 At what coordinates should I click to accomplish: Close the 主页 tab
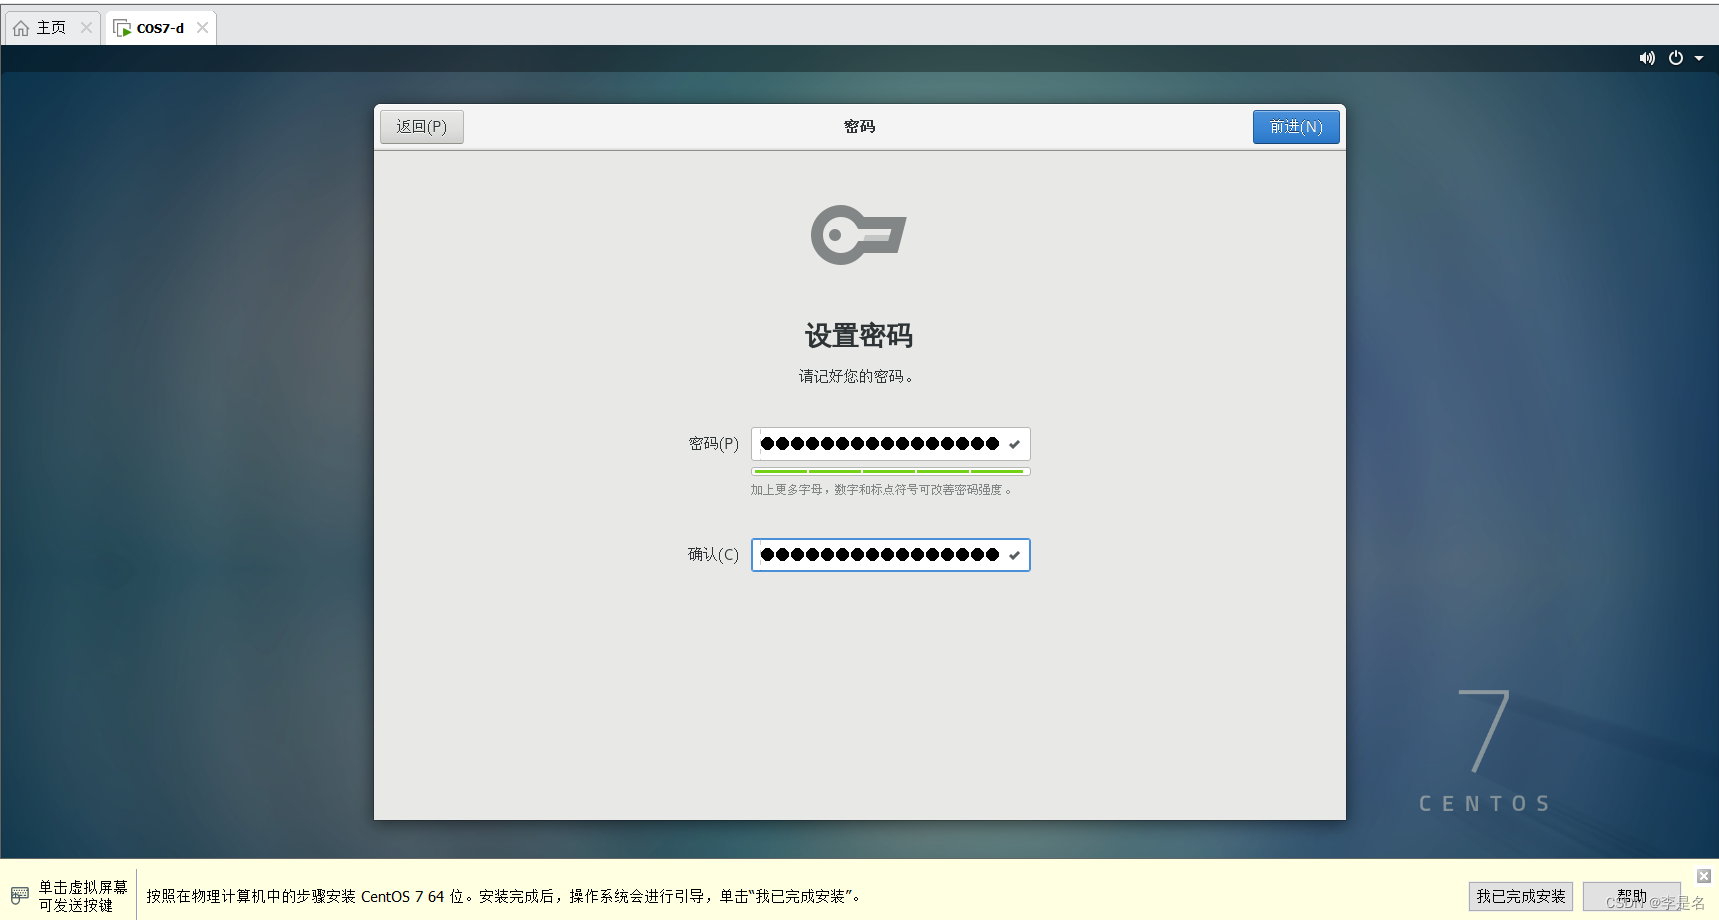point(86,28)
